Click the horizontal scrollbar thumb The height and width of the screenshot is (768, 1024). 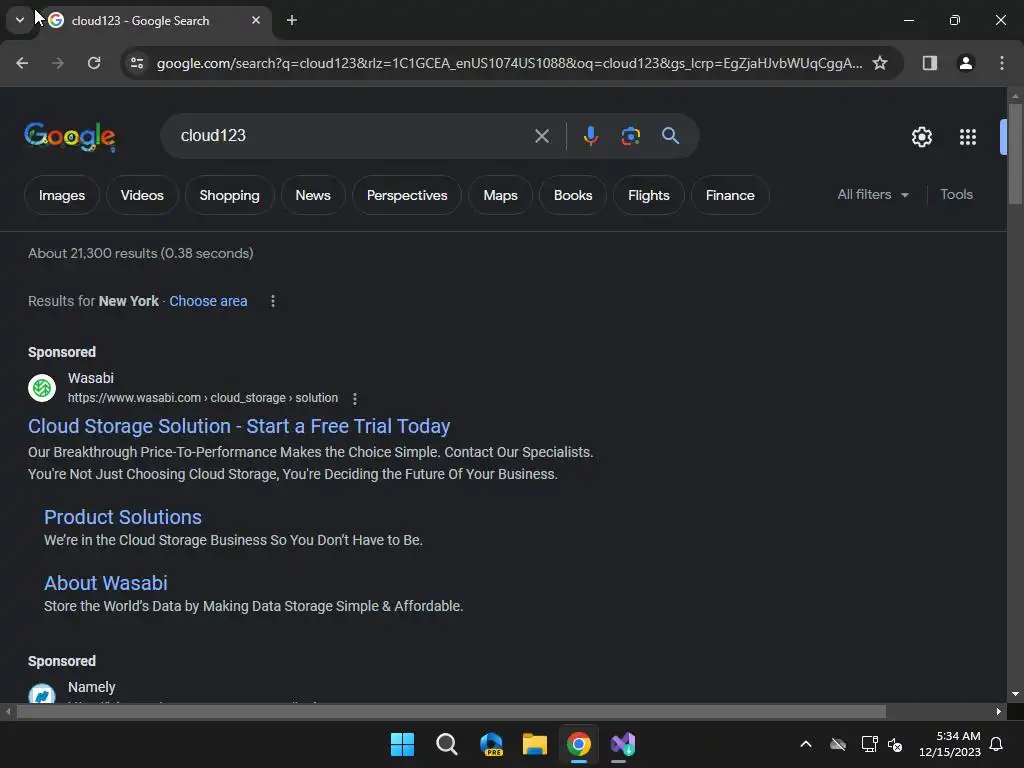click(x=451, y=711)
